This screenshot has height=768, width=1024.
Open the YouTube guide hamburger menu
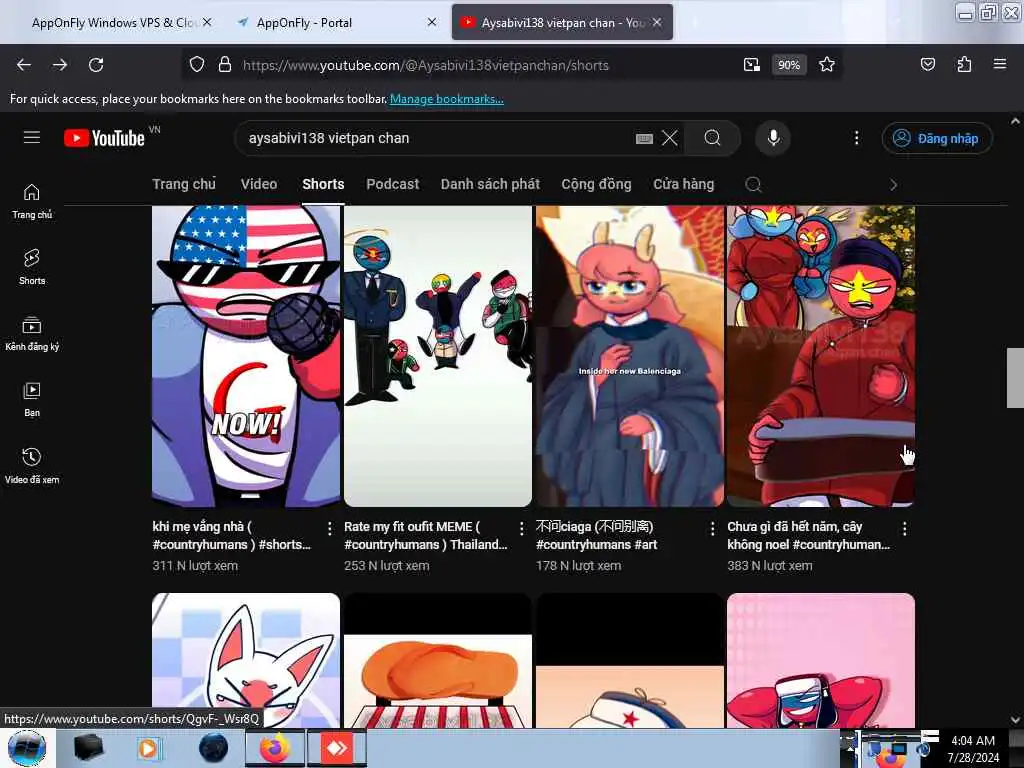(x=32, y=138)
